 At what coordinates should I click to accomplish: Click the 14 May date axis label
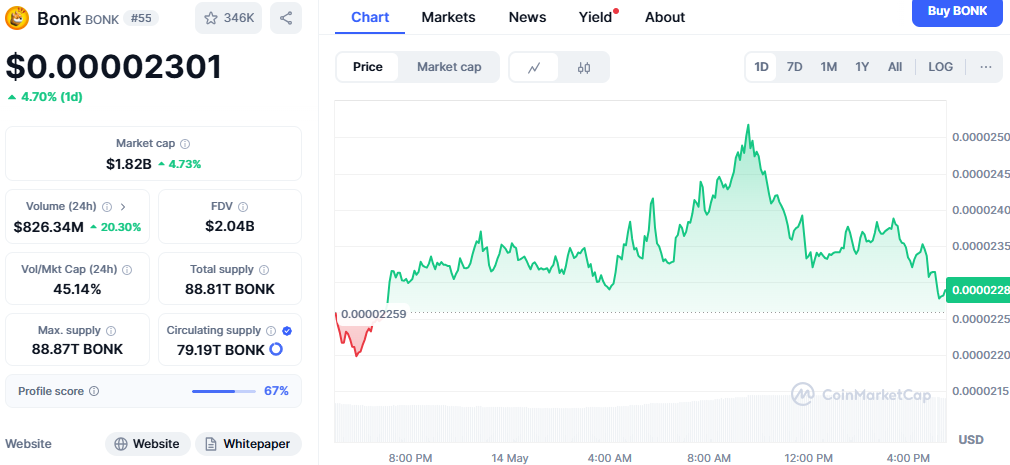(x=510, y=458)
